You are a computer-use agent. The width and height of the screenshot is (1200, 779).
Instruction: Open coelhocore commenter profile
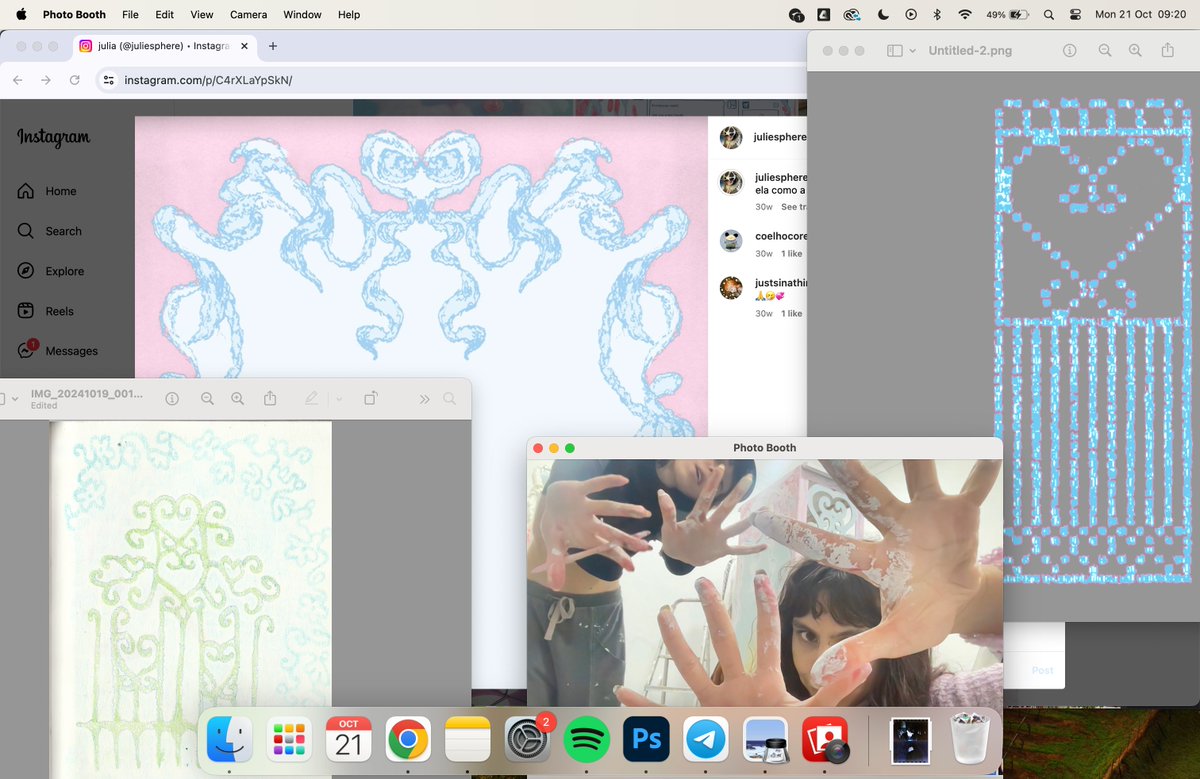731,240
